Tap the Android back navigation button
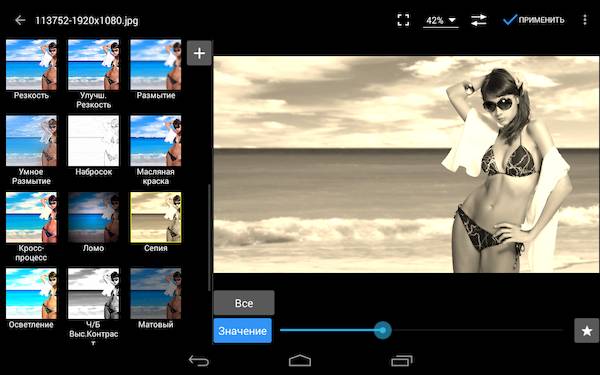The image size is (600, 375). tap(199, 360)
